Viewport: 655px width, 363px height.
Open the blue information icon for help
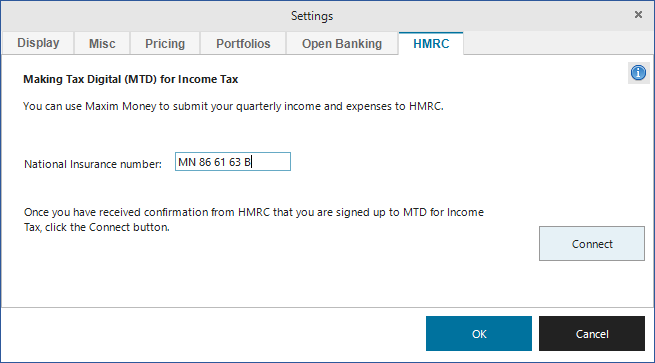(638, 73)
